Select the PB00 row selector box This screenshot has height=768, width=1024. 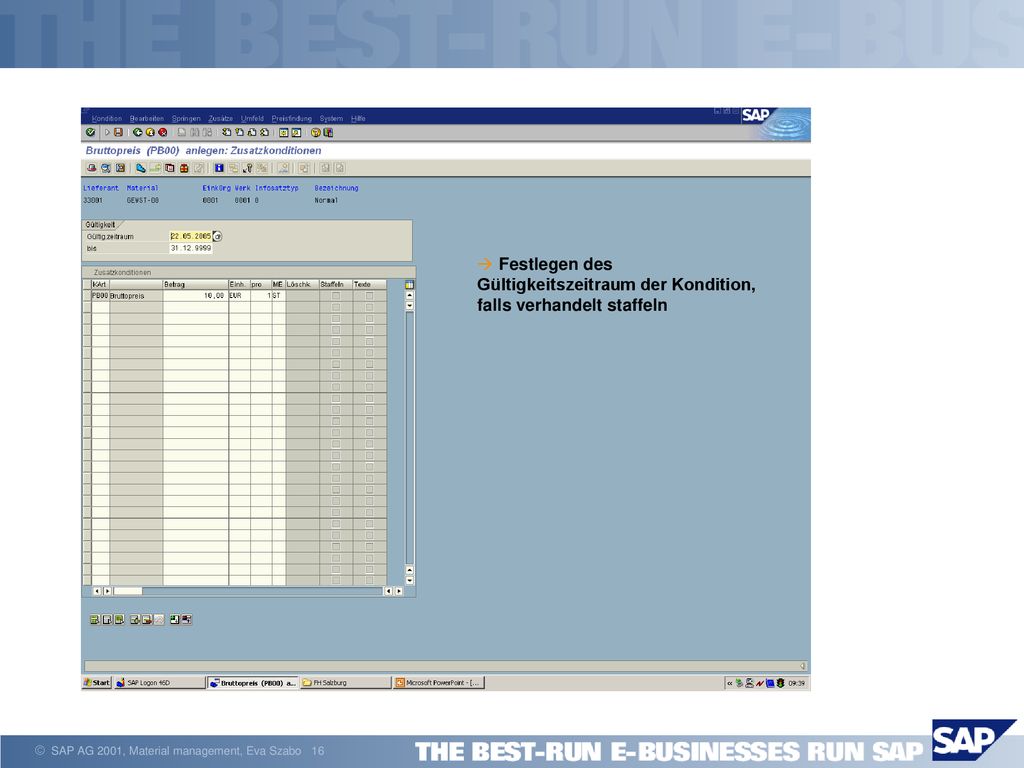click(87, 296)
